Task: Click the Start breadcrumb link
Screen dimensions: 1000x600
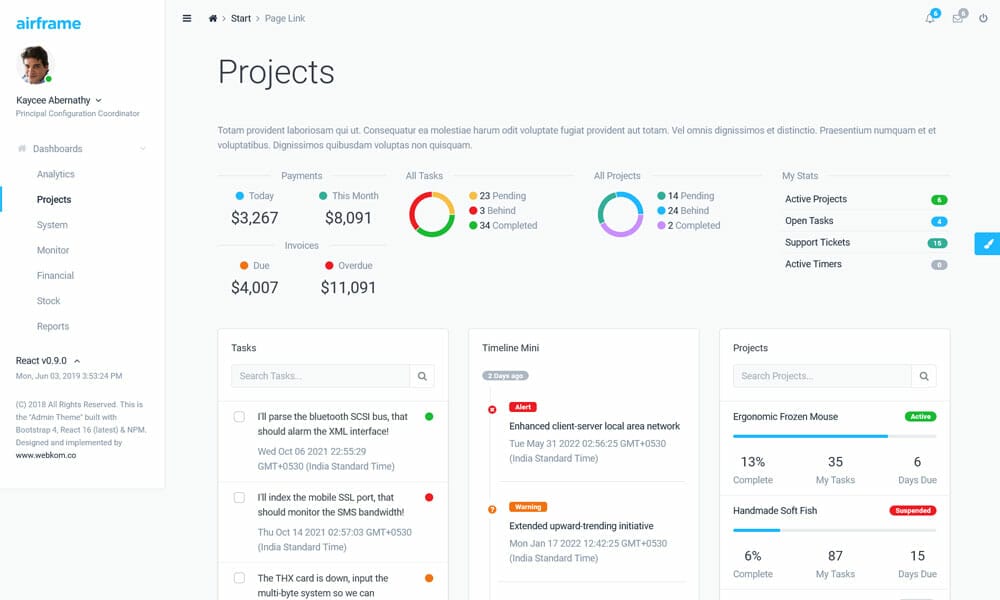Action: click(x=240, y=18)
